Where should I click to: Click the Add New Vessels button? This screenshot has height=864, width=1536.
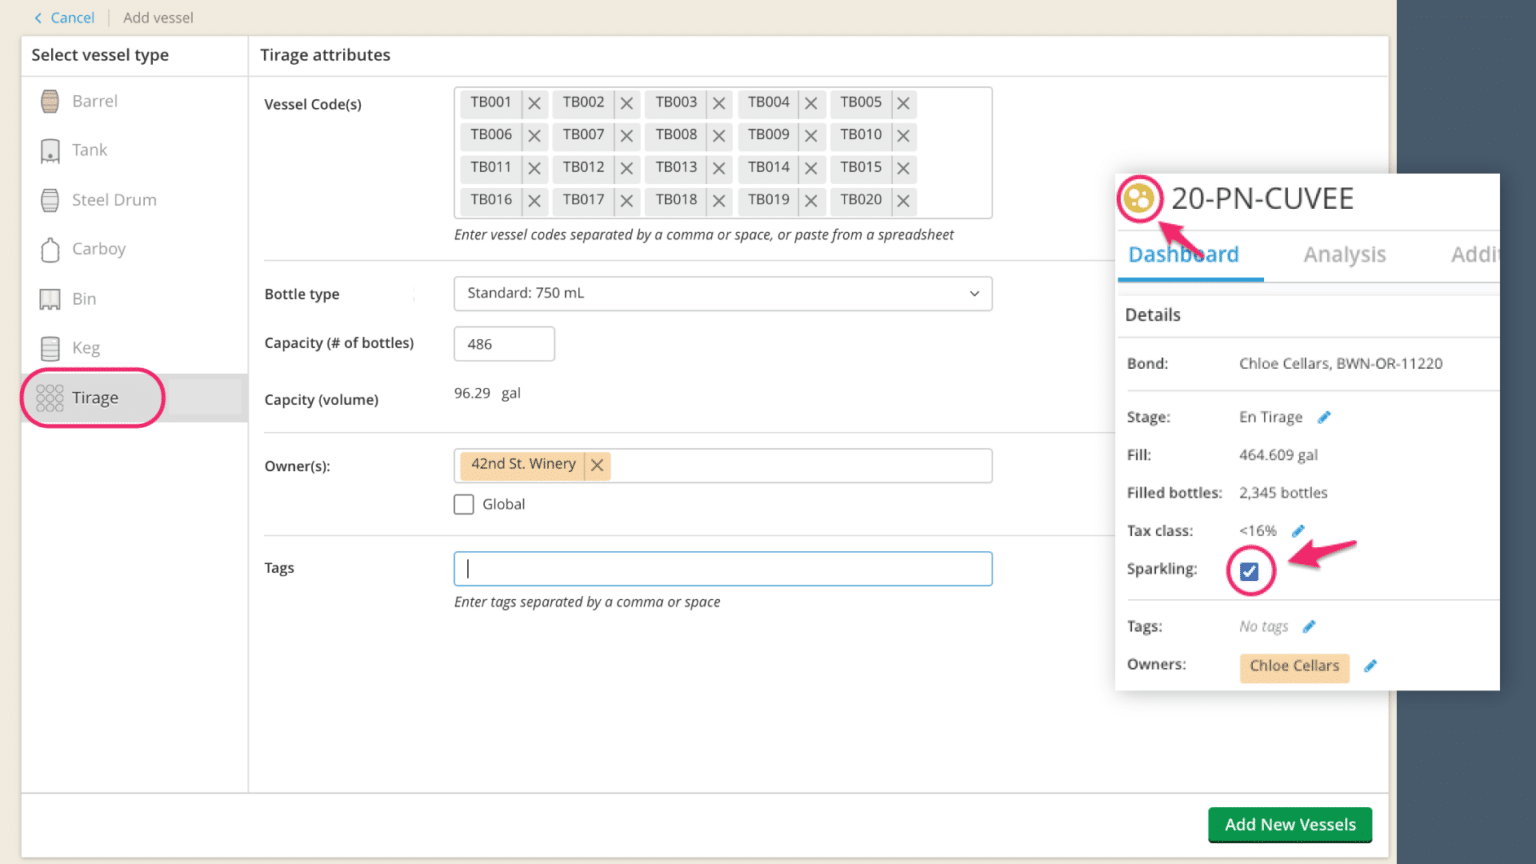coord(1289,825)
